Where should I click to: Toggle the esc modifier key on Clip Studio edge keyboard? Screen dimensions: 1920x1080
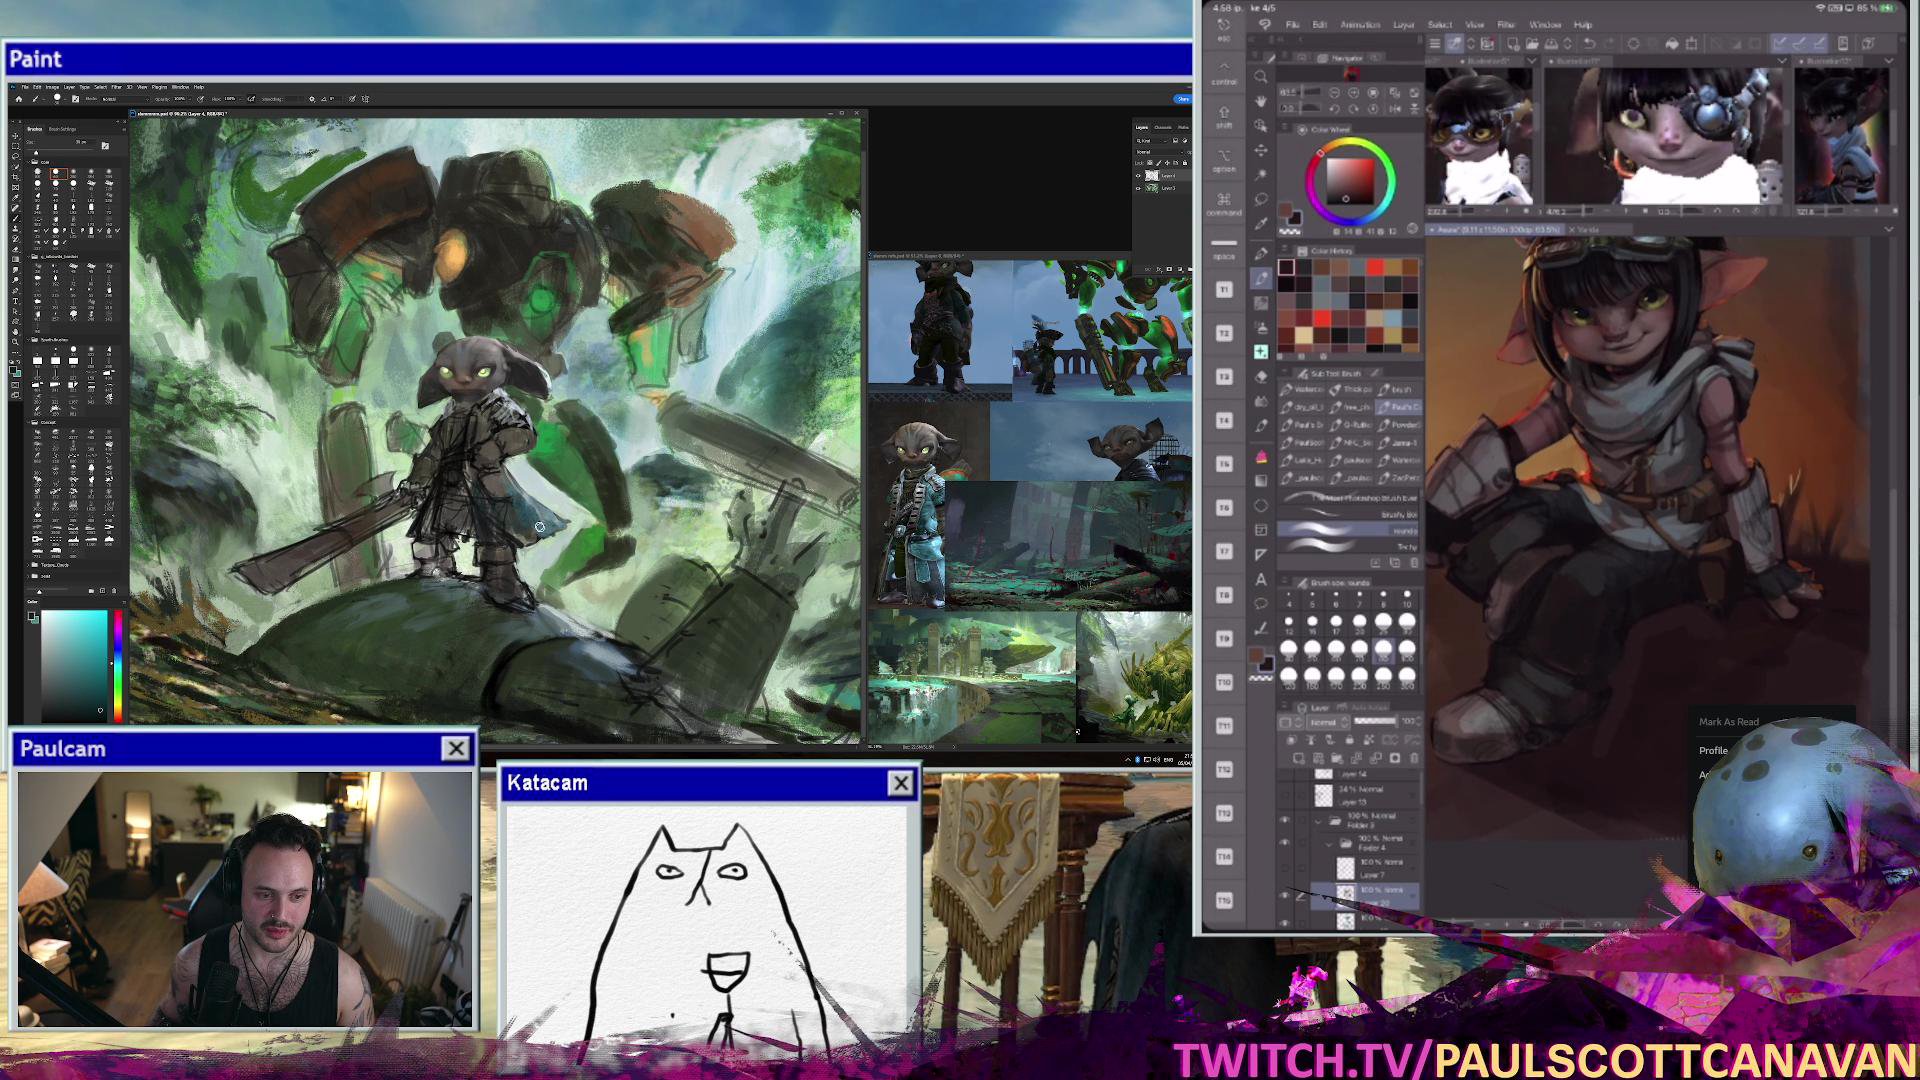click(1223, 30)
